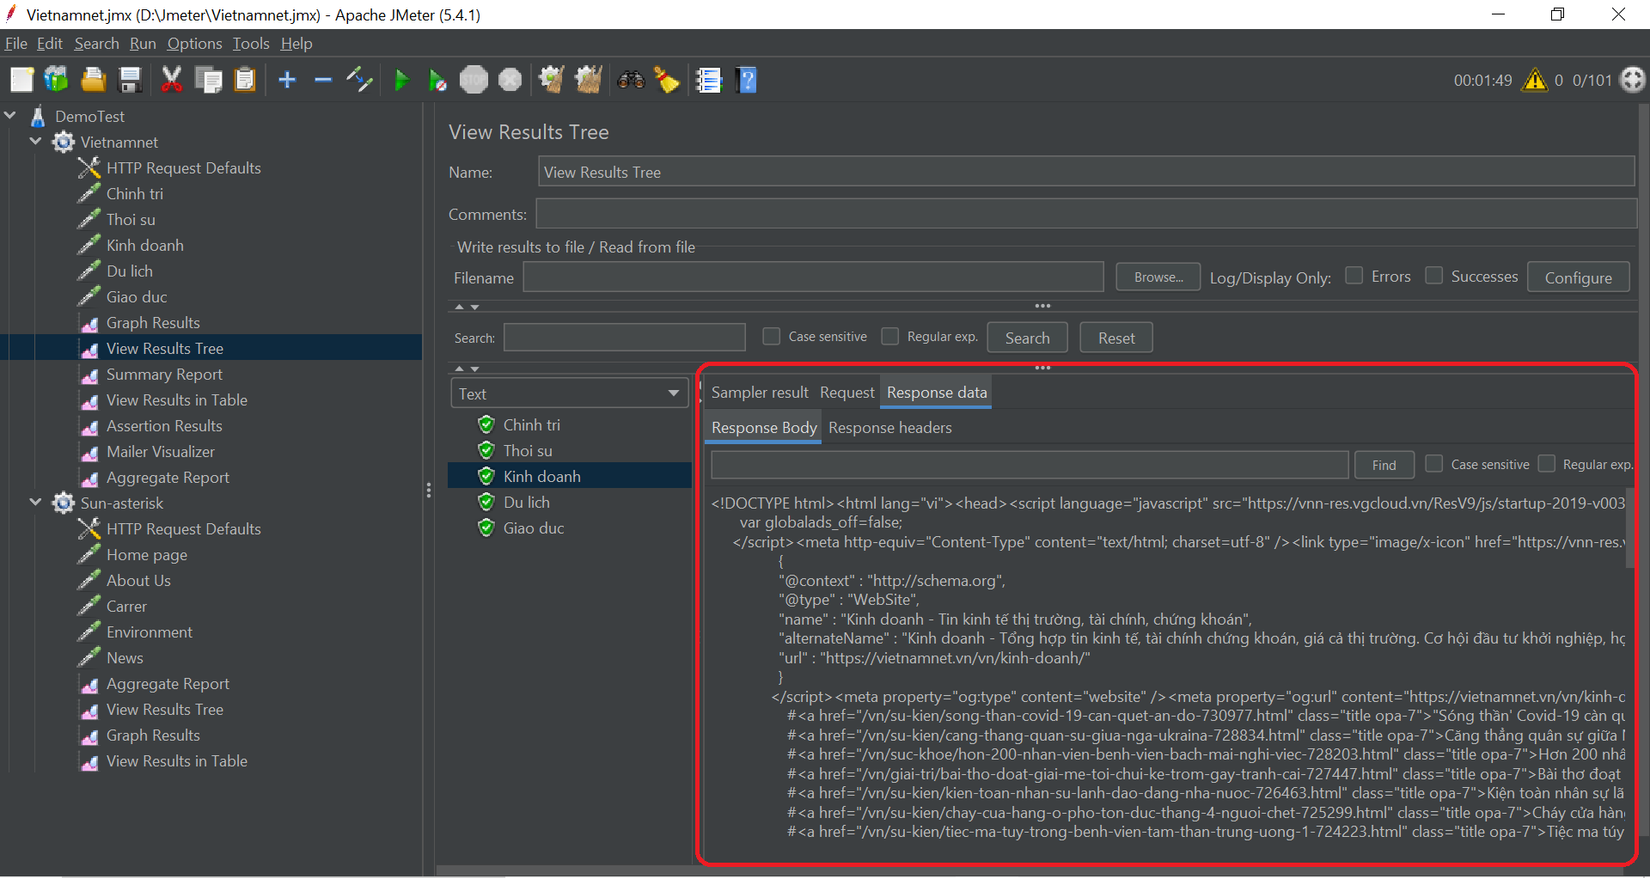Save the test plan with floppy icon
This screenshot has height=878, width=1650.
(130, 80)
